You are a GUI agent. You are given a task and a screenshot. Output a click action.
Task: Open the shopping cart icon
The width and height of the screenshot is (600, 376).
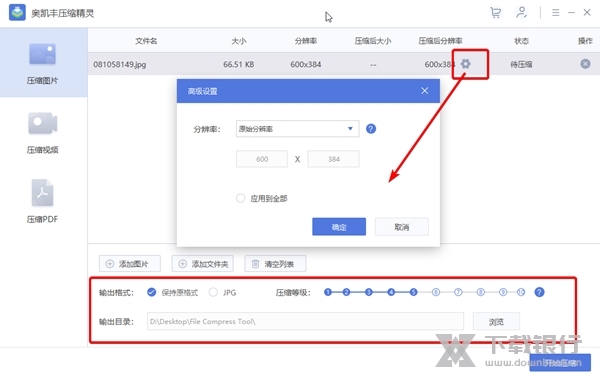(496, 13)
